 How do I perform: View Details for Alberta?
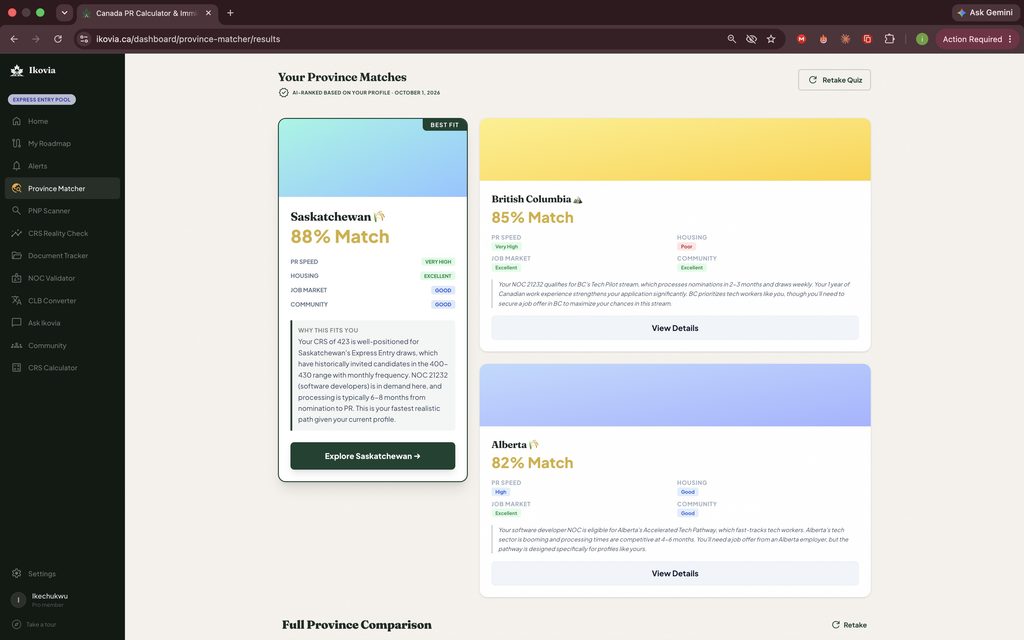tap(675, 573)
